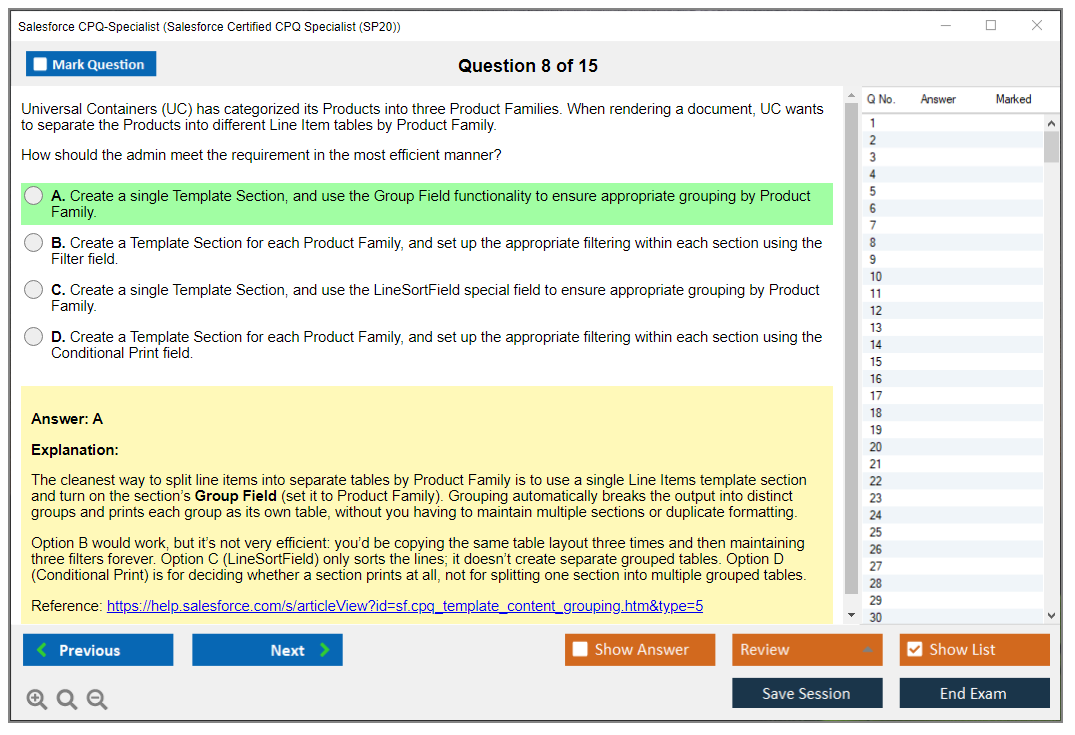Click the reset zoom magnifier icon
Screen dimensions: 1075x735
(67, 700)
